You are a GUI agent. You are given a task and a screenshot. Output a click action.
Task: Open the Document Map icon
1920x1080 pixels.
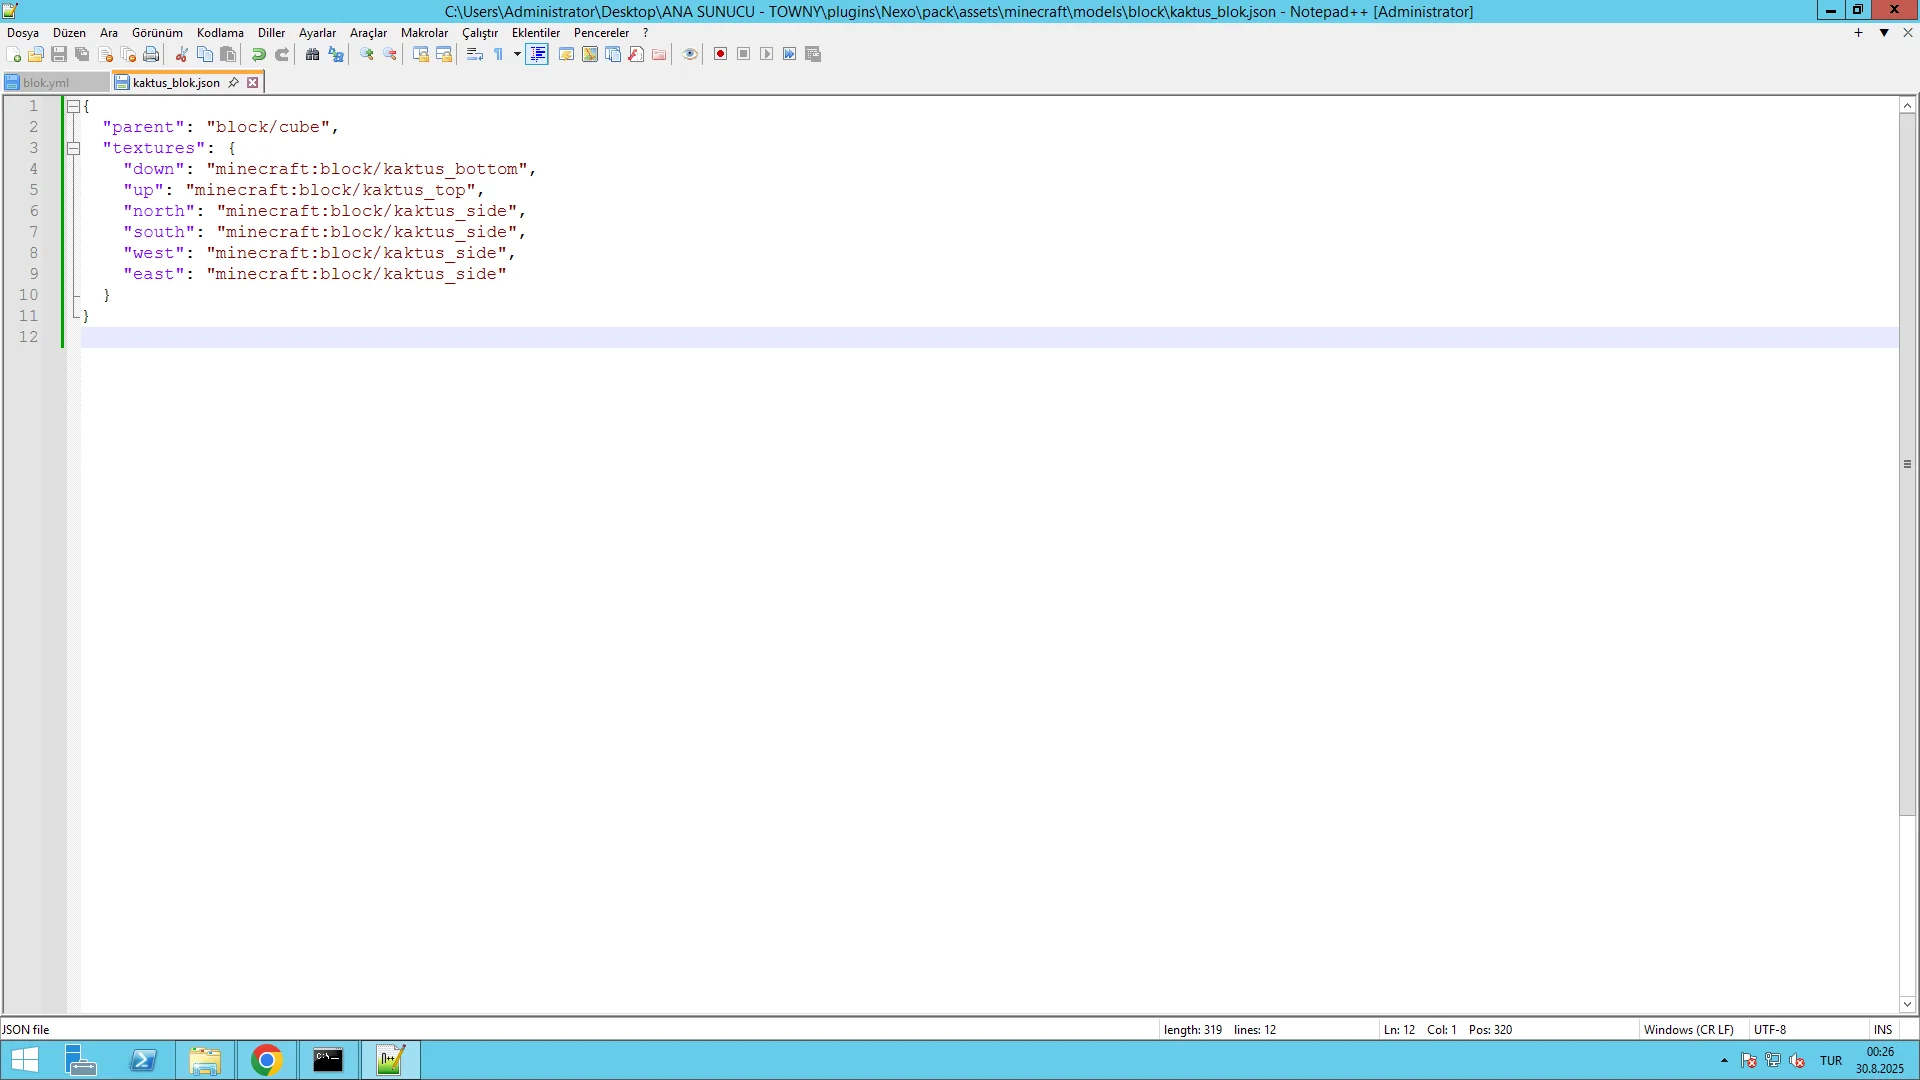pos(590,54)
